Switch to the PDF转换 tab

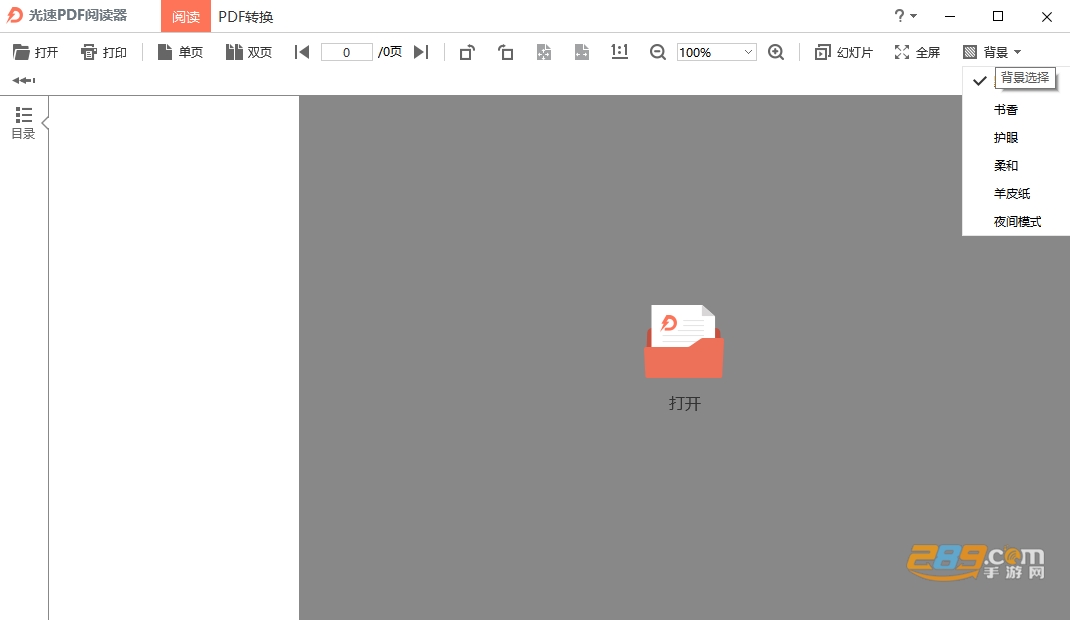(x=246, y=16)
